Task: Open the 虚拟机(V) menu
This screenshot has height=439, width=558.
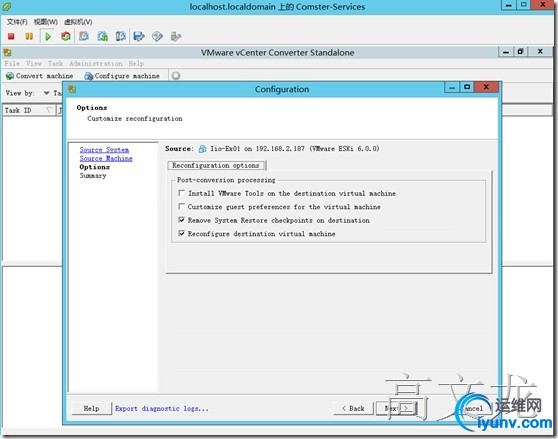Action: tap(78, 22)
